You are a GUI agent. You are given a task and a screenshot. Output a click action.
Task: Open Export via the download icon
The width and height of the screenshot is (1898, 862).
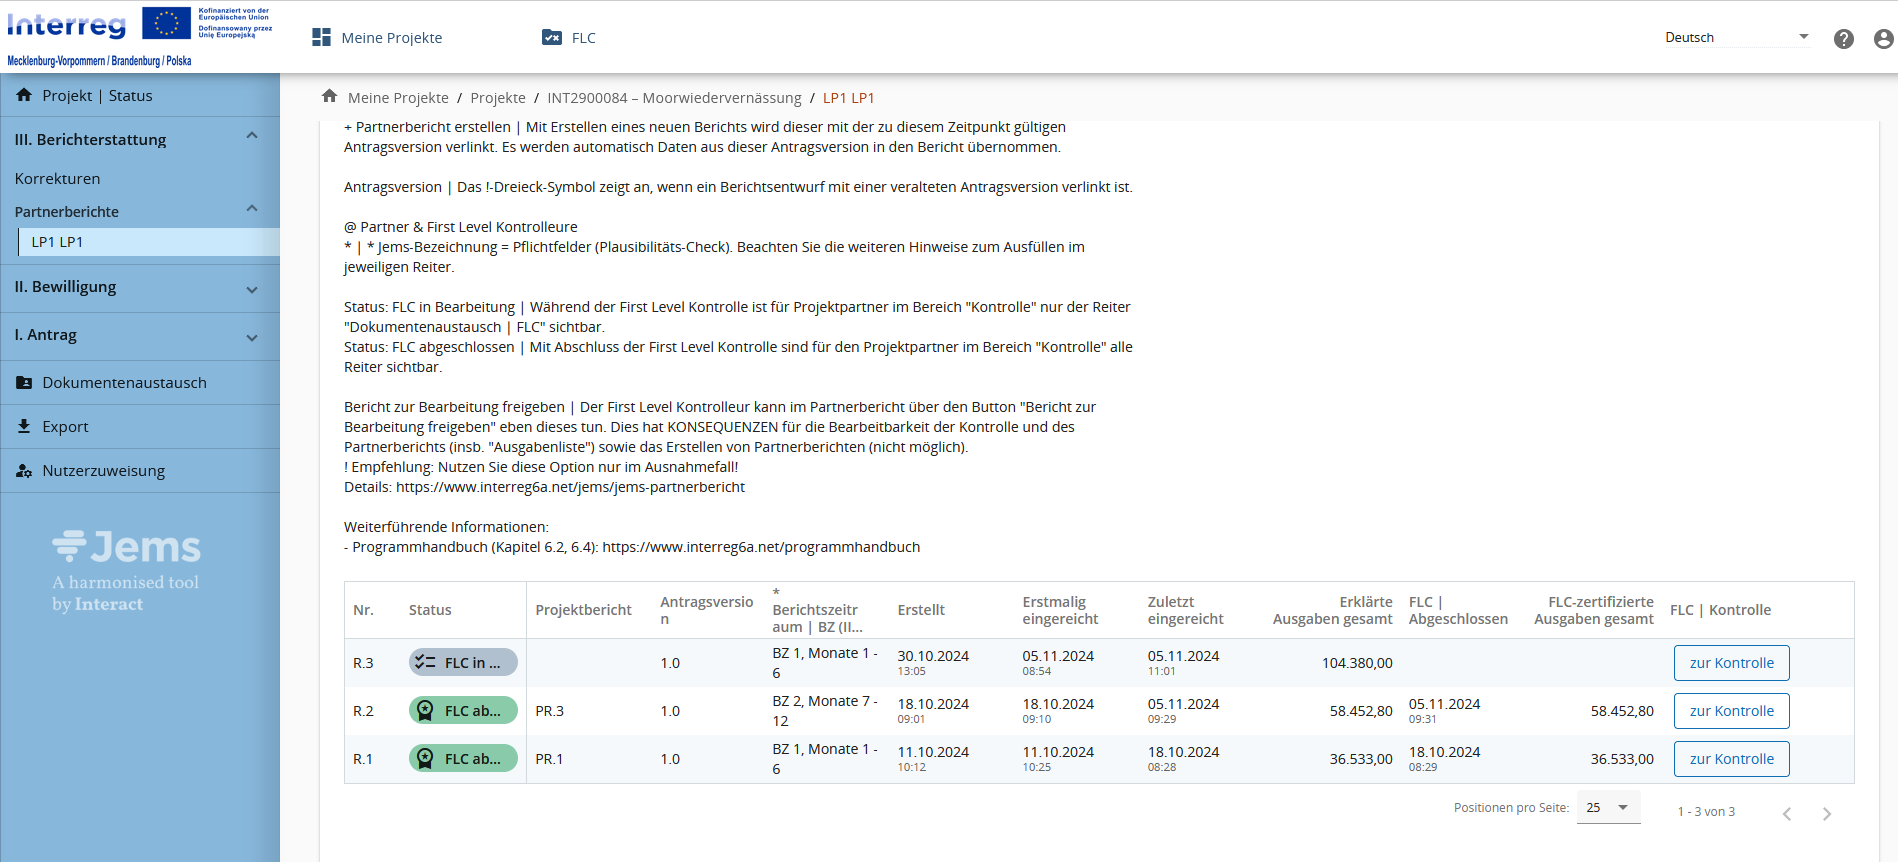pyautogui.click(x=24, y=427)
